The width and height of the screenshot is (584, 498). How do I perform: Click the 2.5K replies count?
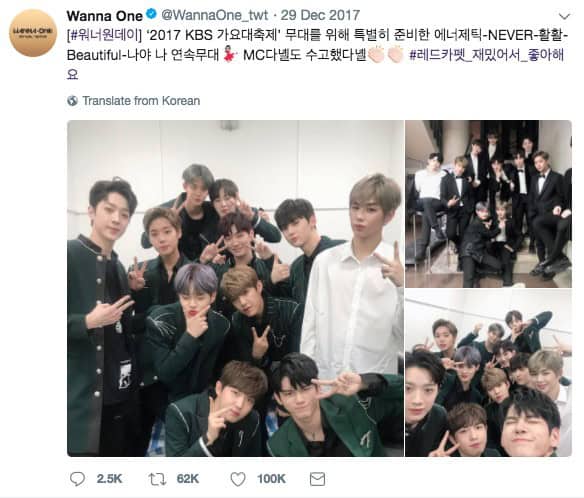(109, 479)
